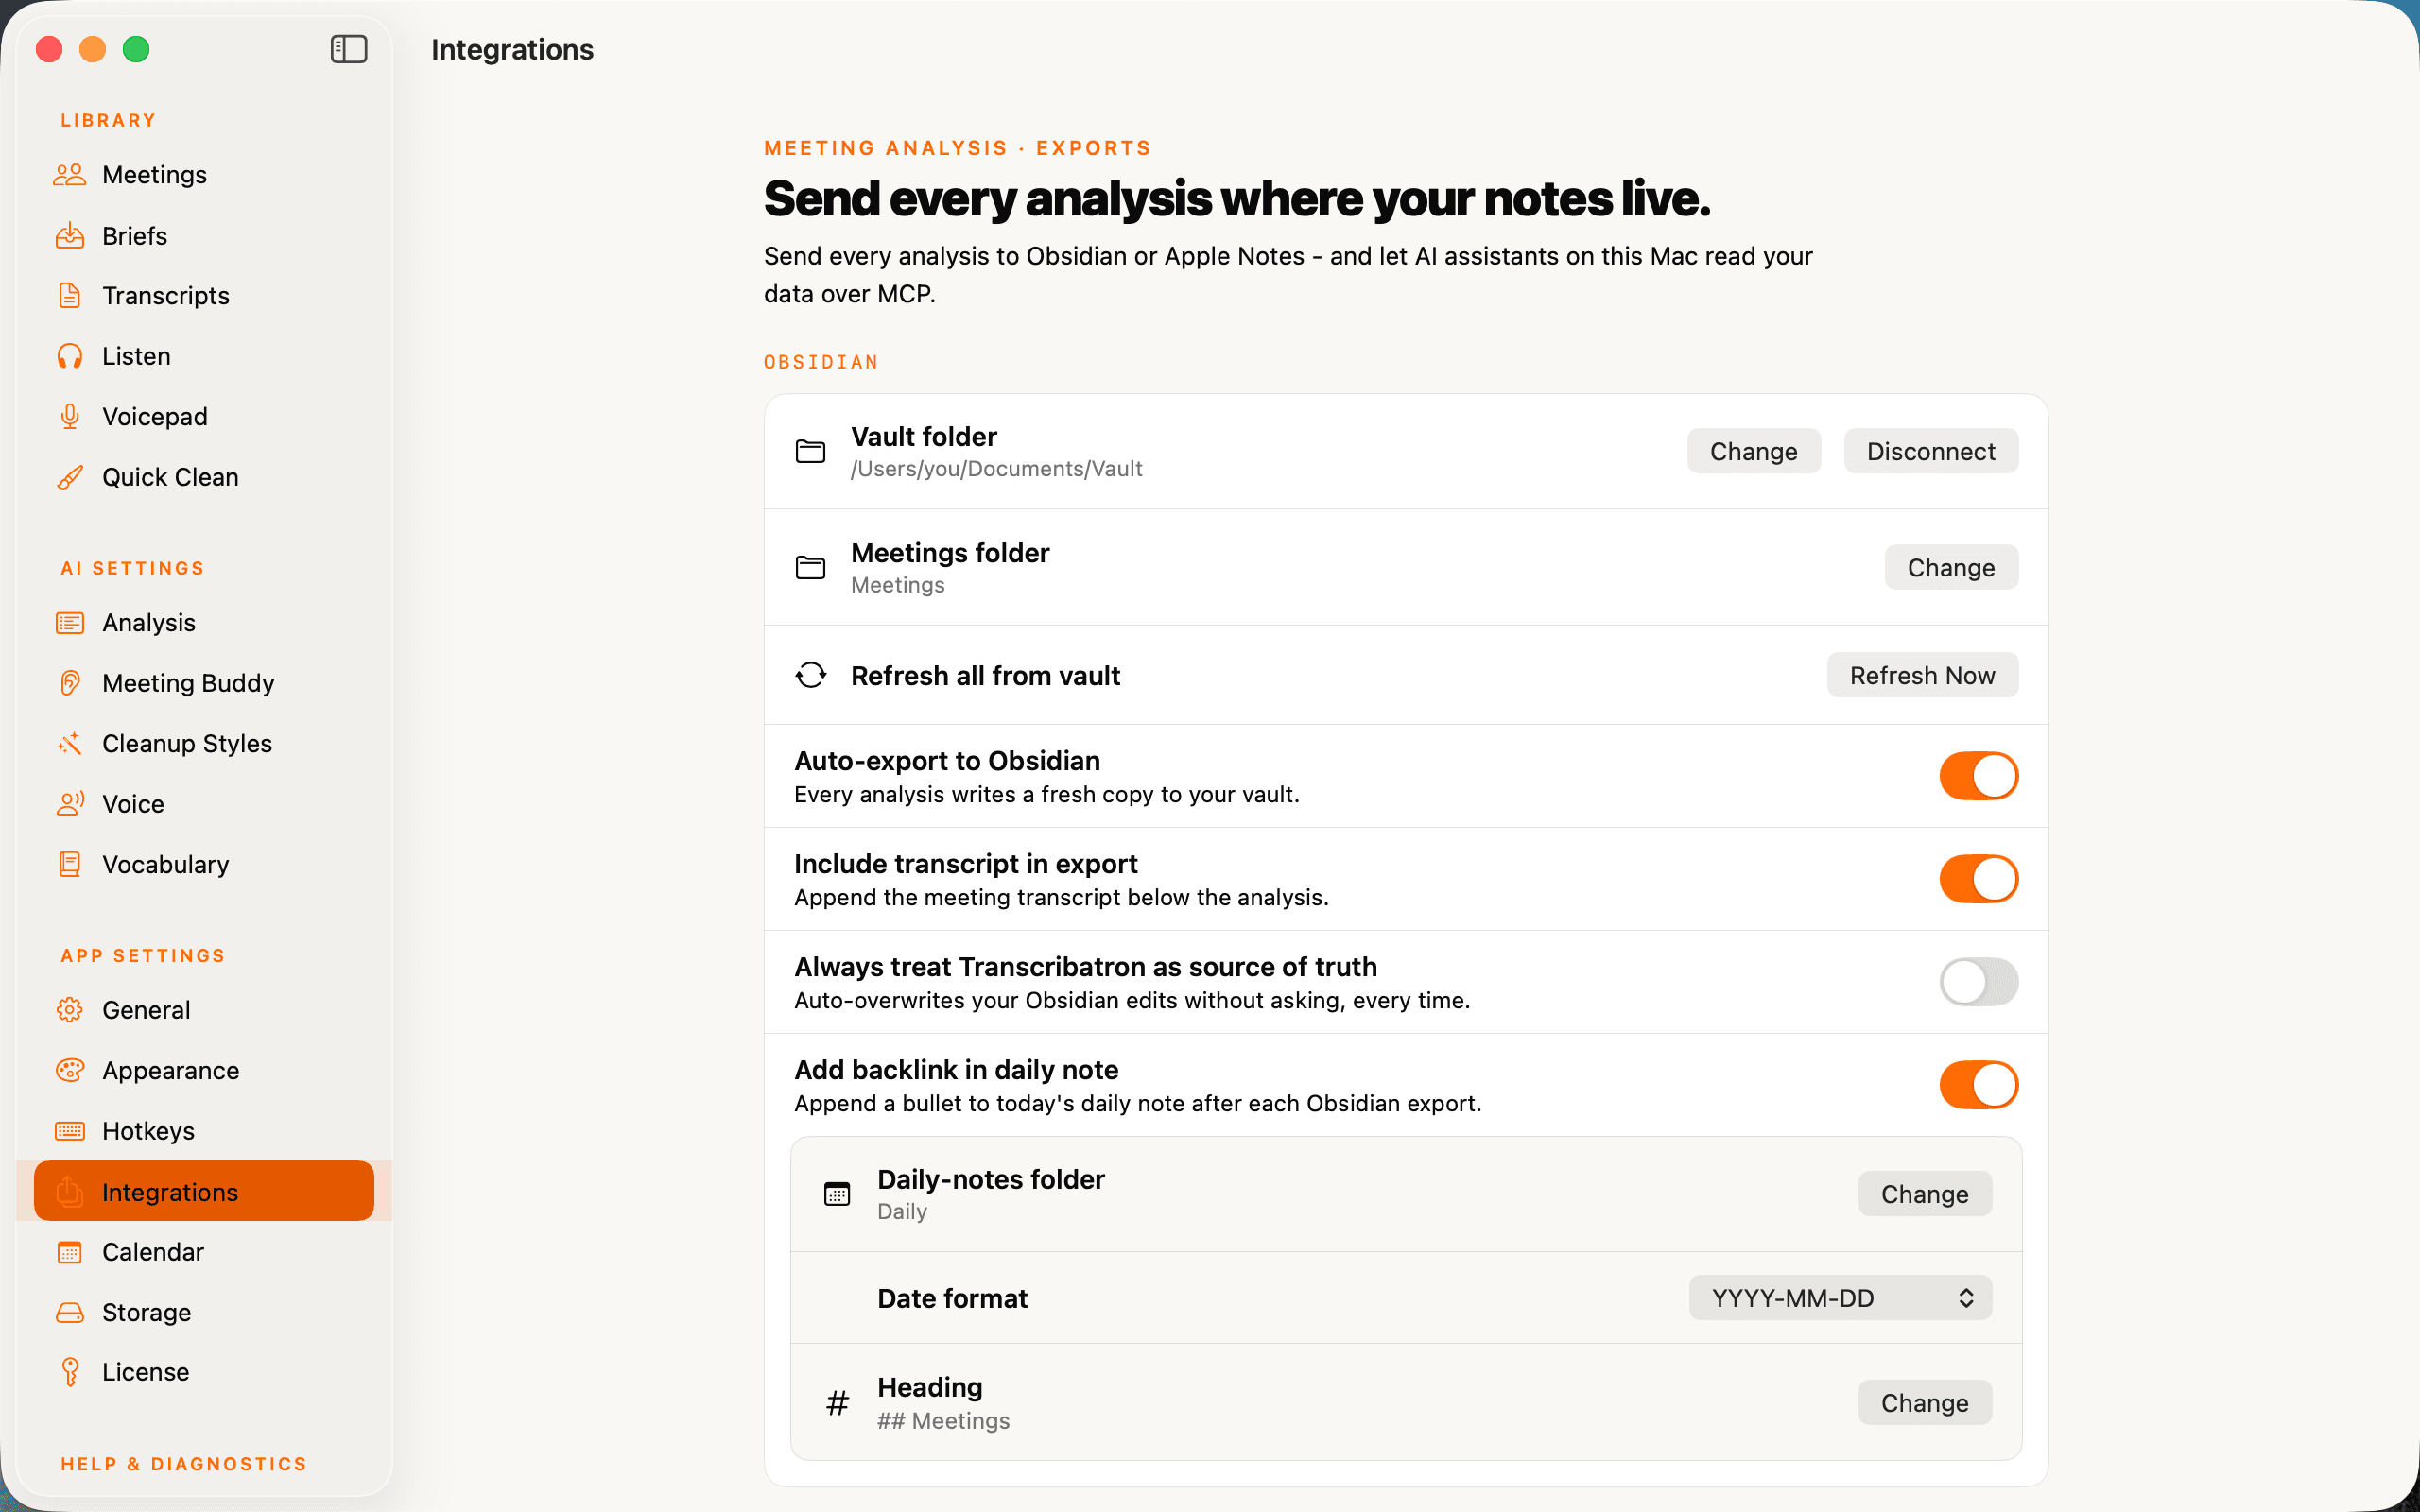Change the Vault folder location
Image resolution: width=2420 pixels, height=1512 pixels.
[x=1753, y=451]
